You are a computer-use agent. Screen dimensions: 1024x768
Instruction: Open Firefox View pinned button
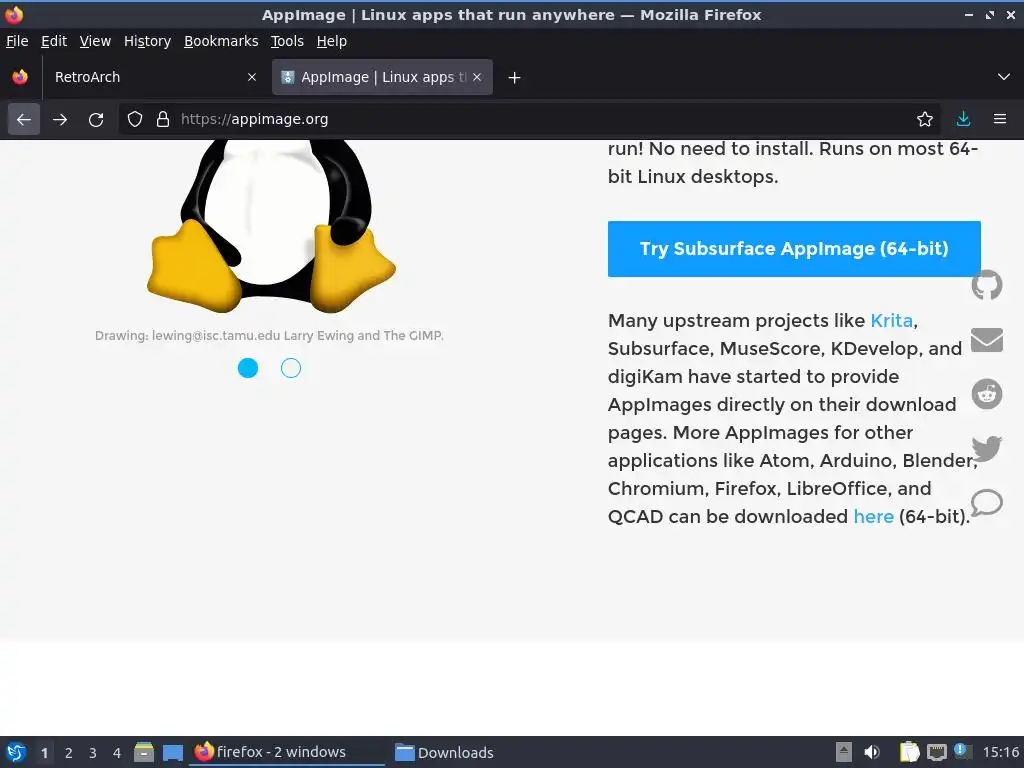20,77
